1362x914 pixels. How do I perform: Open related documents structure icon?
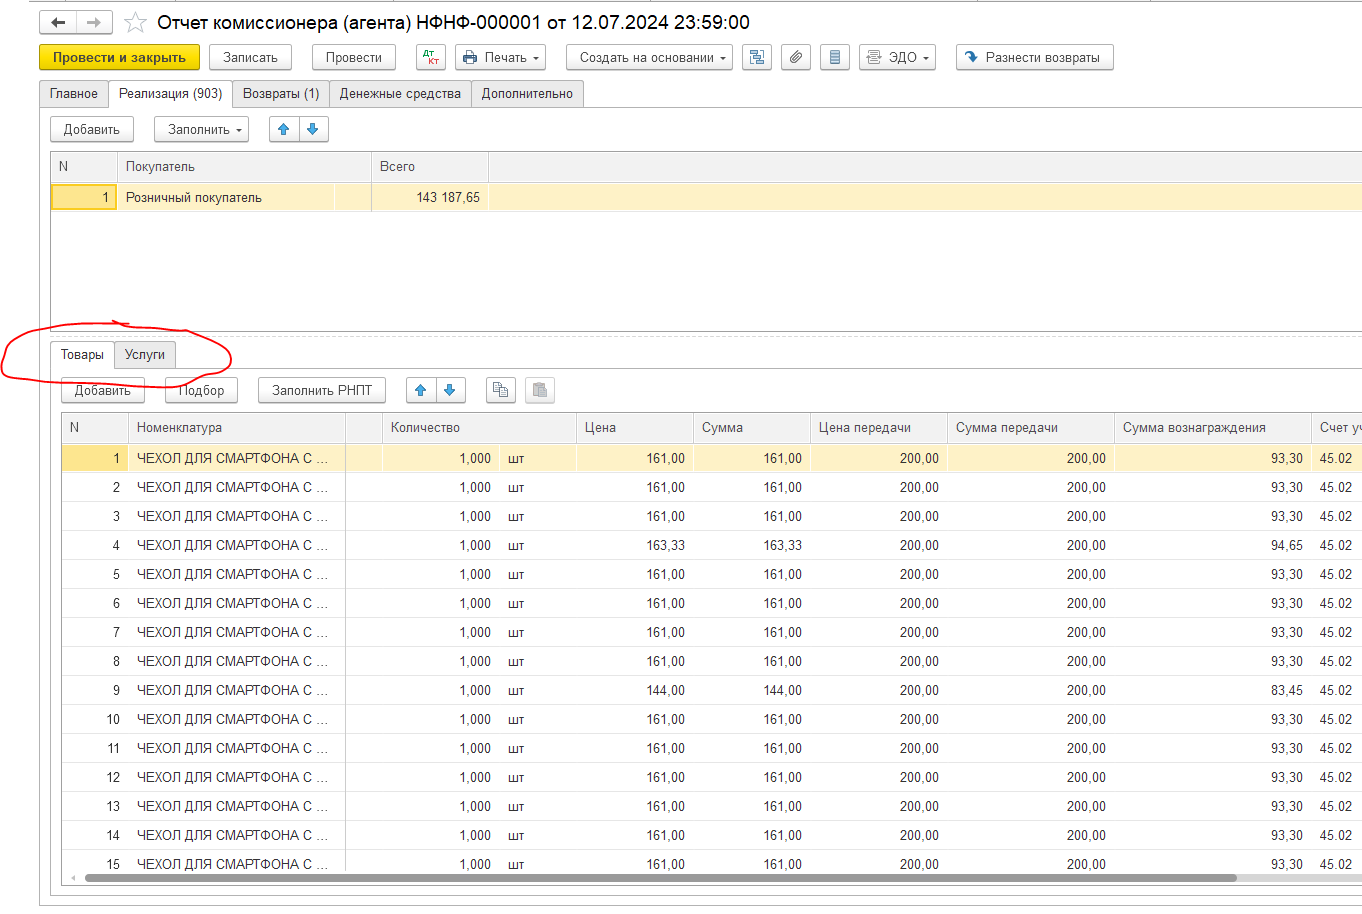pos(757,57)
